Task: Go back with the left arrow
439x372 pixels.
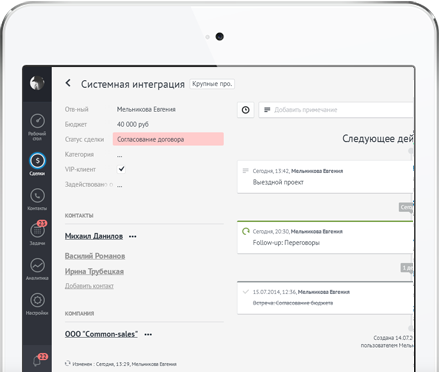Action: (68, 83)
